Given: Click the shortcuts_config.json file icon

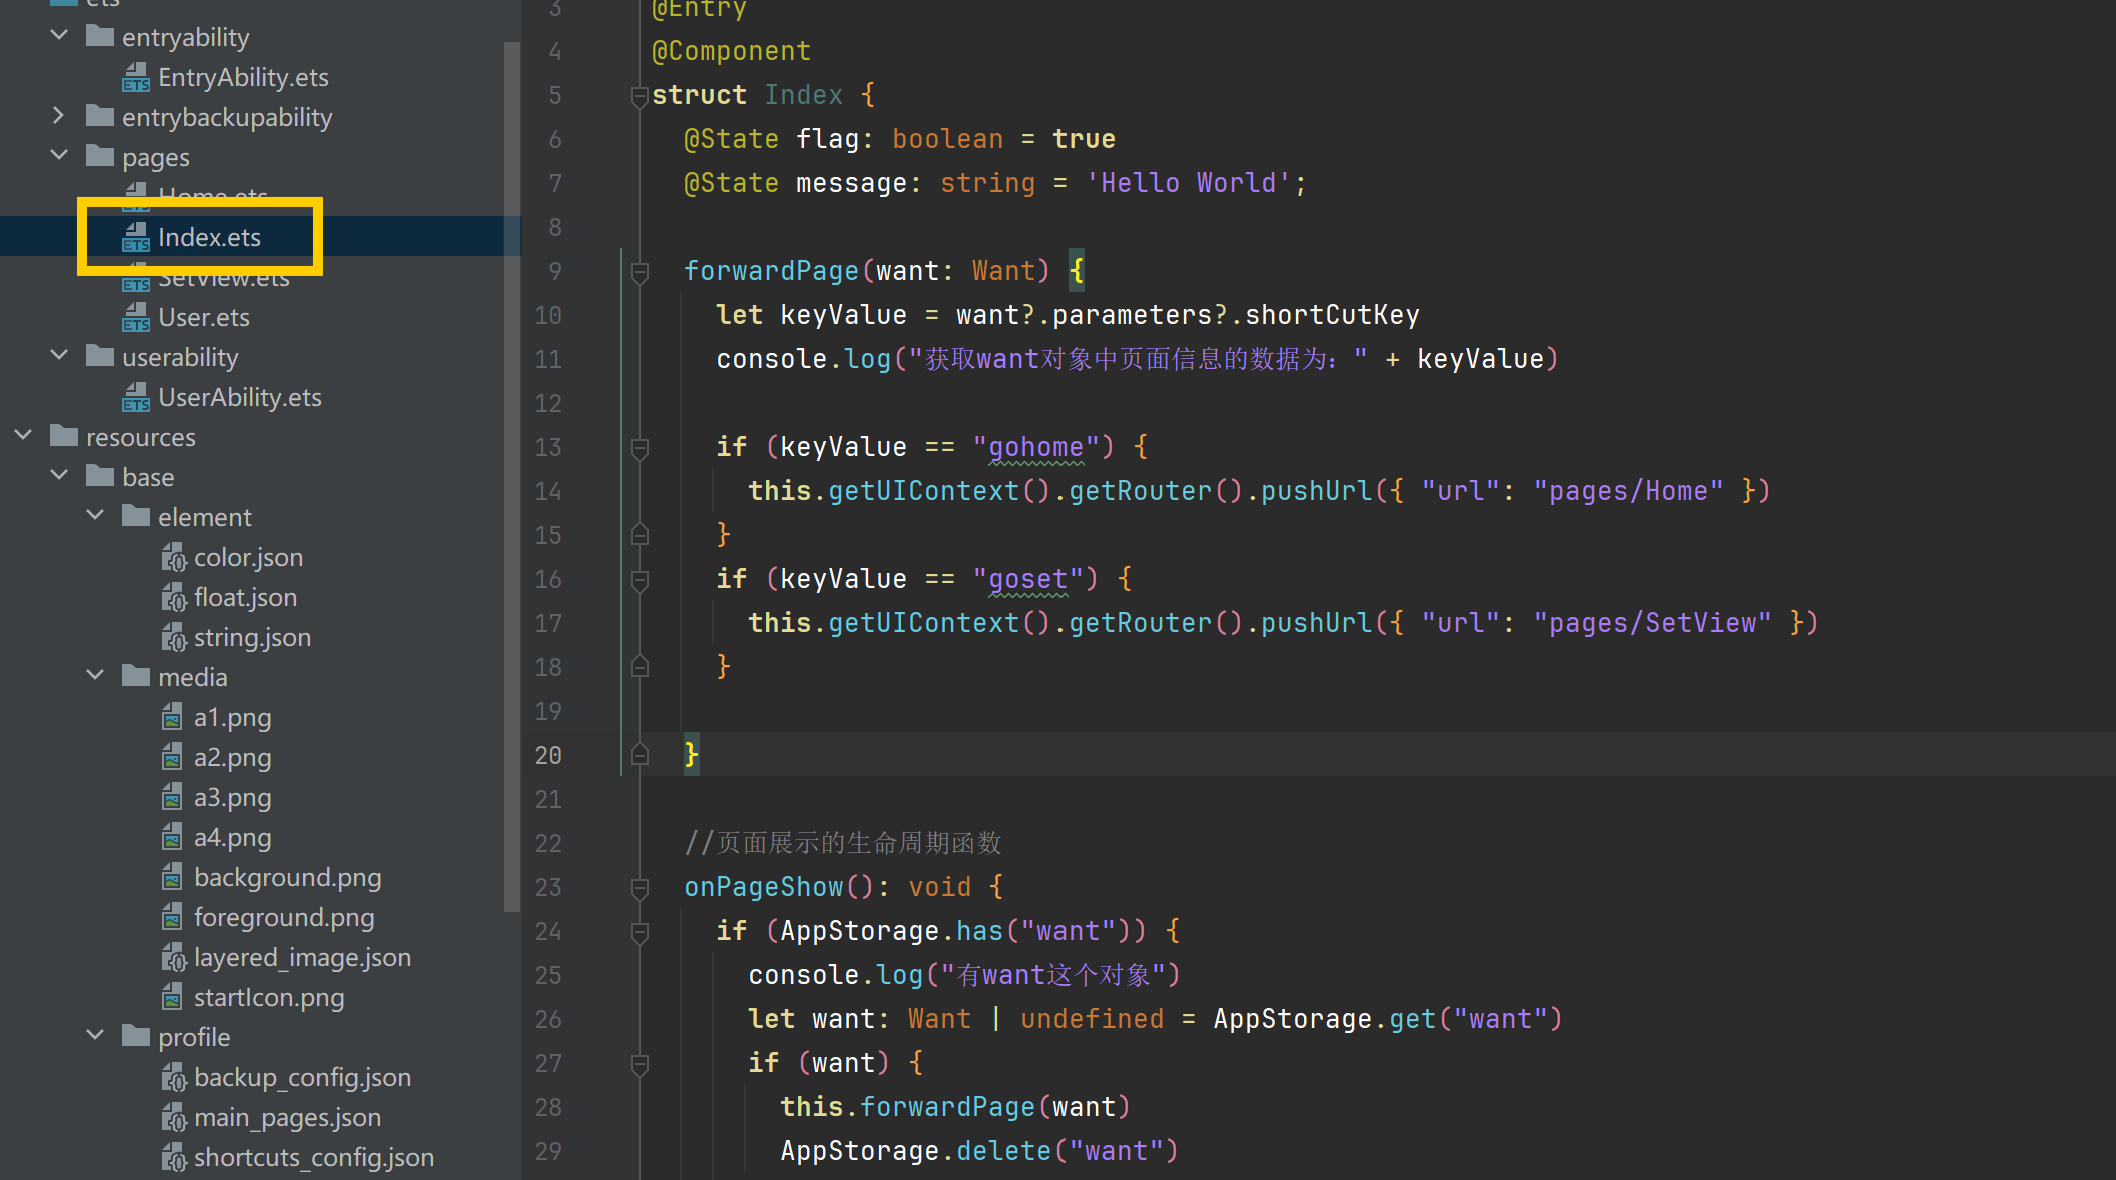Looking at the screenshot, I should point(174,1157).
